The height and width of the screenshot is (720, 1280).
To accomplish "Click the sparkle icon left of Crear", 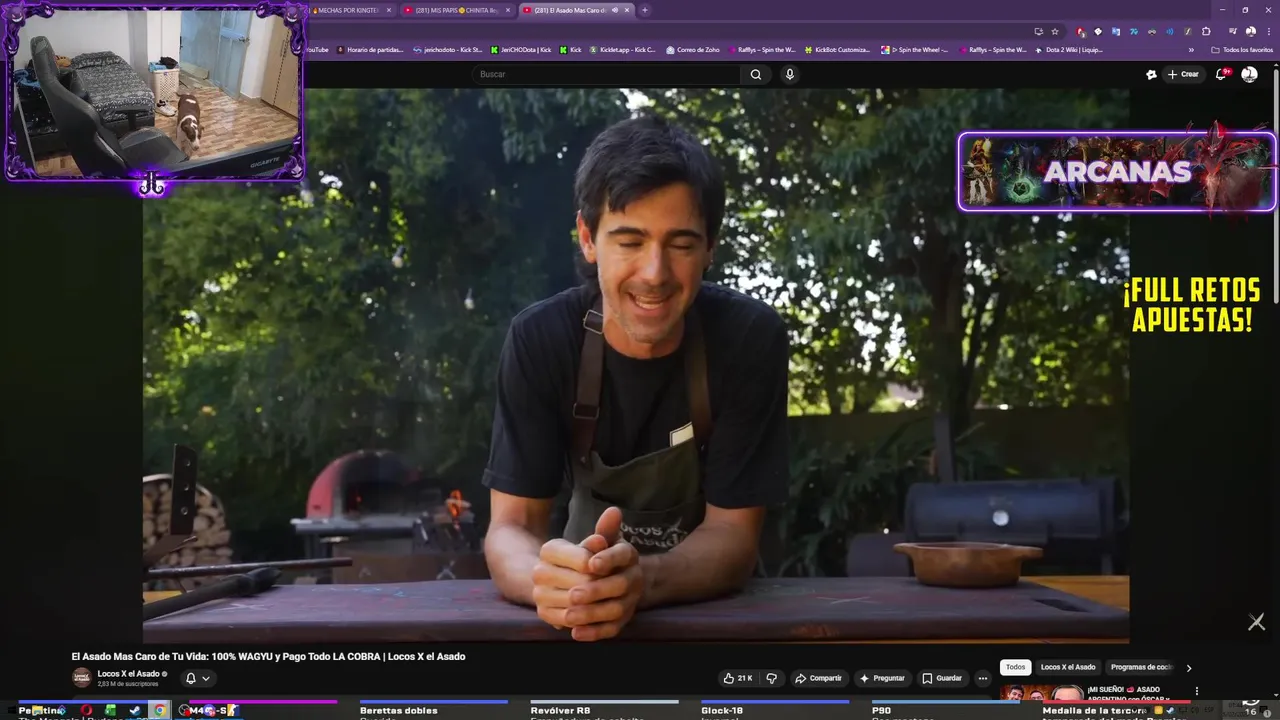I will click(1151, 74).
